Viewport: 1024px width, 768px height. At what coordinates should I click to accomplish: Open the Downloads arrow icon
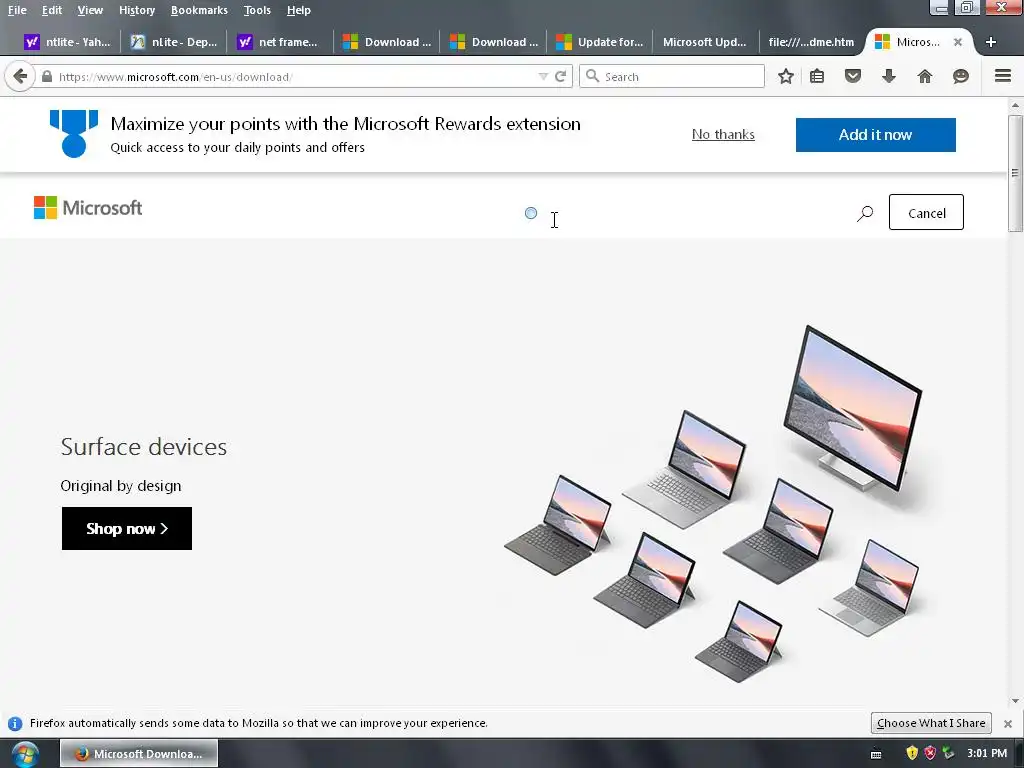(889, 76)
